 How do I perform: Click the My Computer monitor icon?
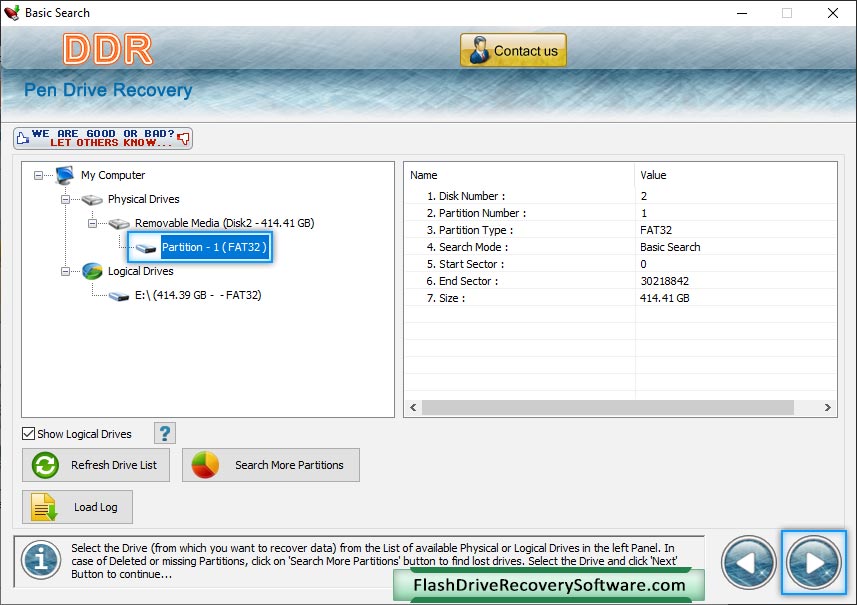[x=64, y=175]
